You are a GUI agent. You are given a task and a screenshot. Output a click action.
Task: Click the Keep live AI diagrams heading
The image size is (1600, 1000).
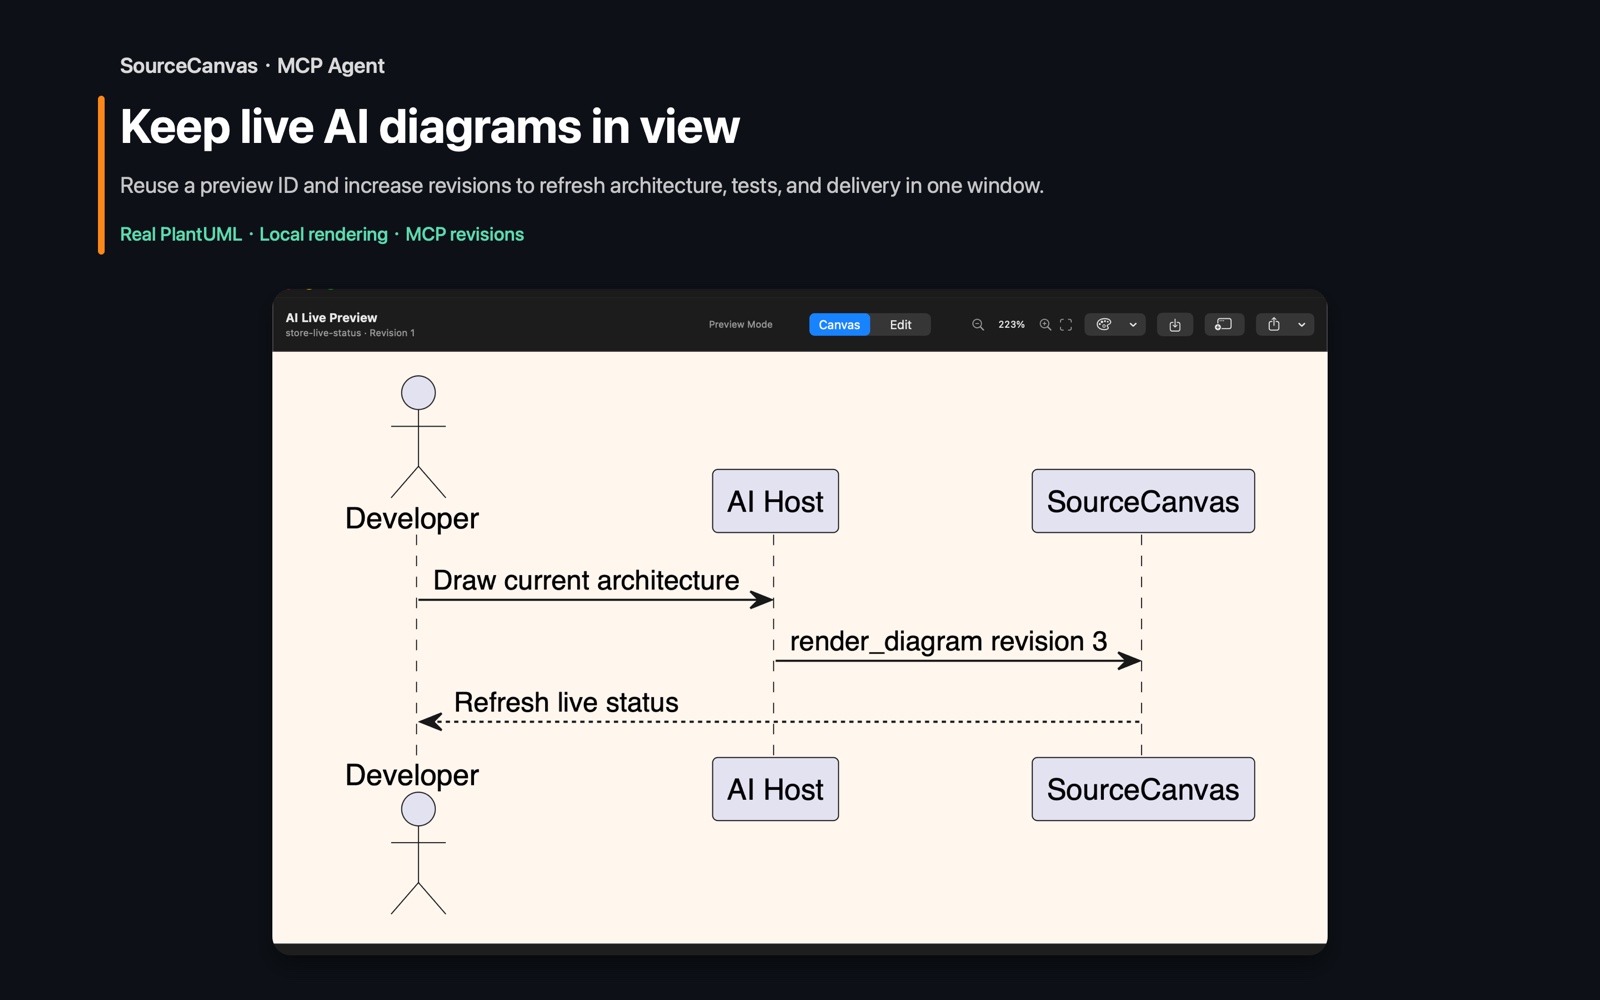tap(430, 127)
